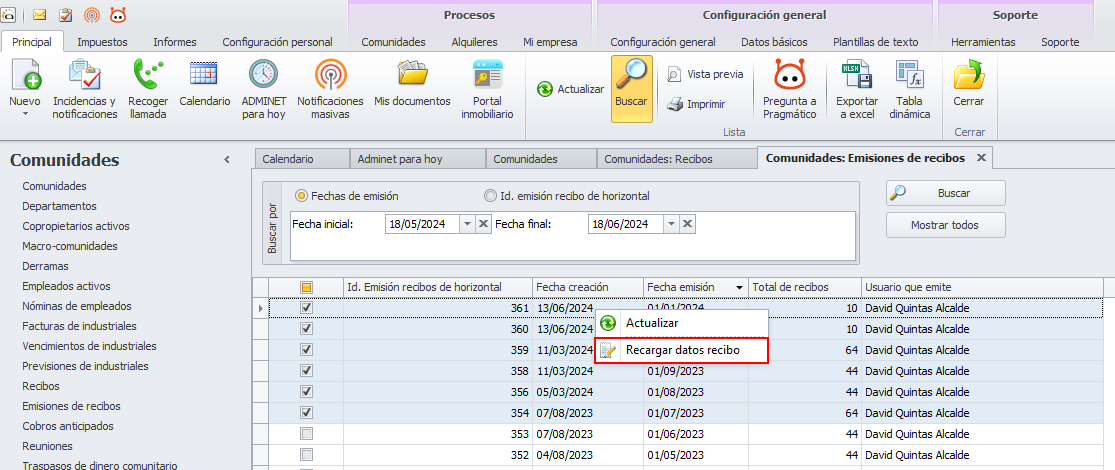Viewport: 1115px width, 470px height.
Task: Open Fecha inicial date dropdown
Action: tap(467, 224)
